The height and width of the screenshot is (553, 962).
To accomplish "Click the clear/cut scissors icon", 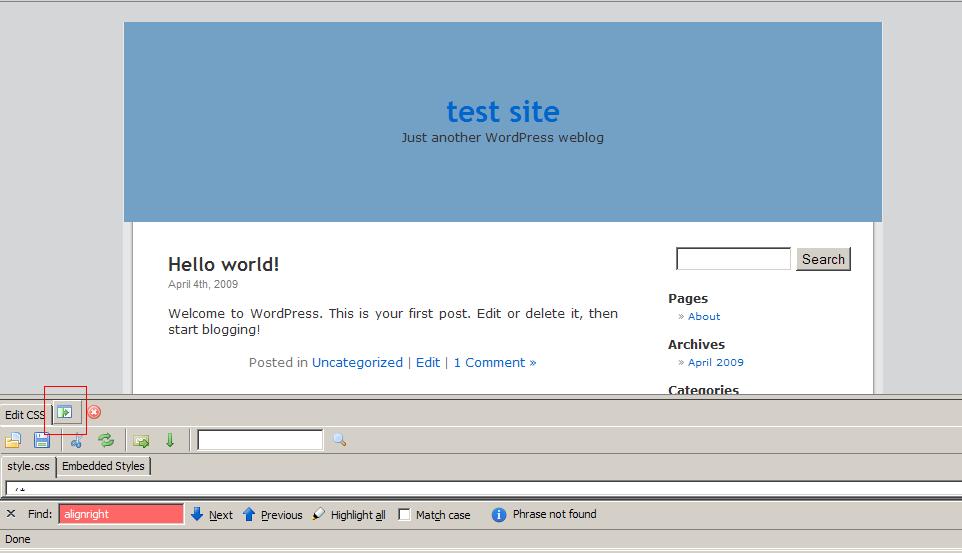I will pos(77,440).
